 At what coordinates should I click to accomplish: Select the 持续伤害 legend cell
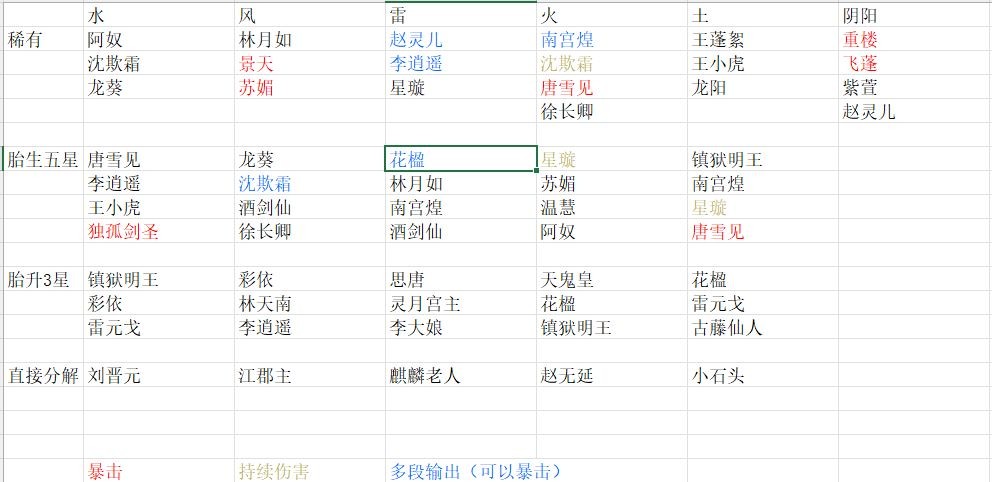coord(310,471)
